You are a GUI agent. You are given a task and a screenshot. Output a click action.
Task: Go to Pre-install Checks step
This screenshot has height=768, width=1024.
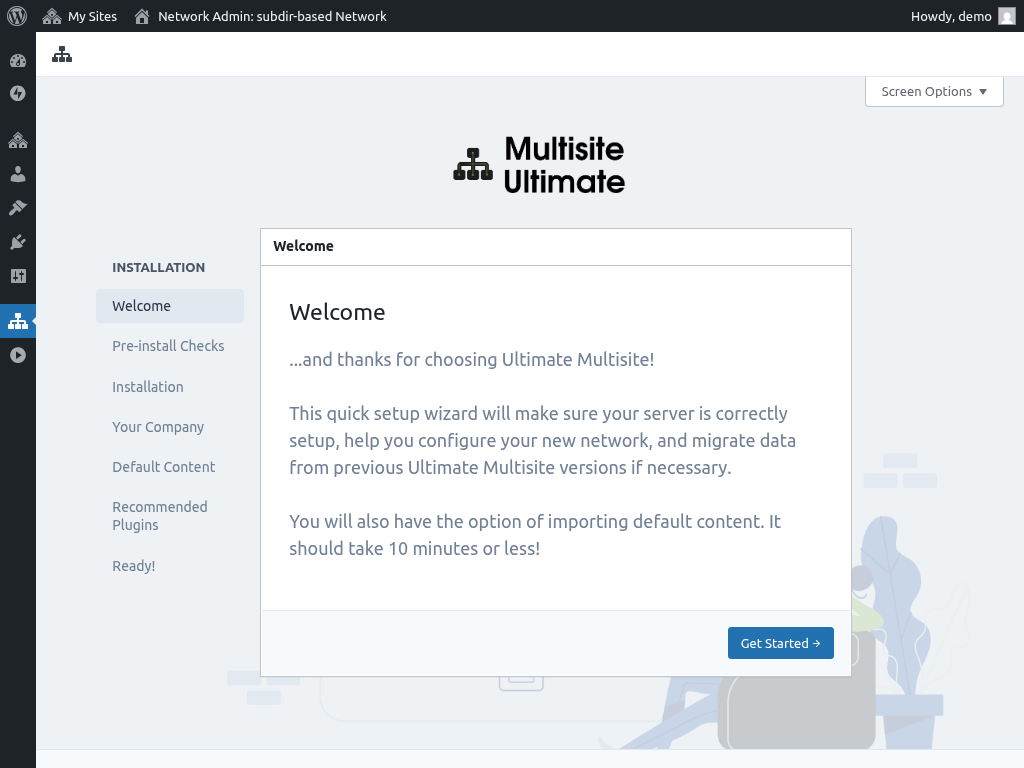tap(168, 346)
